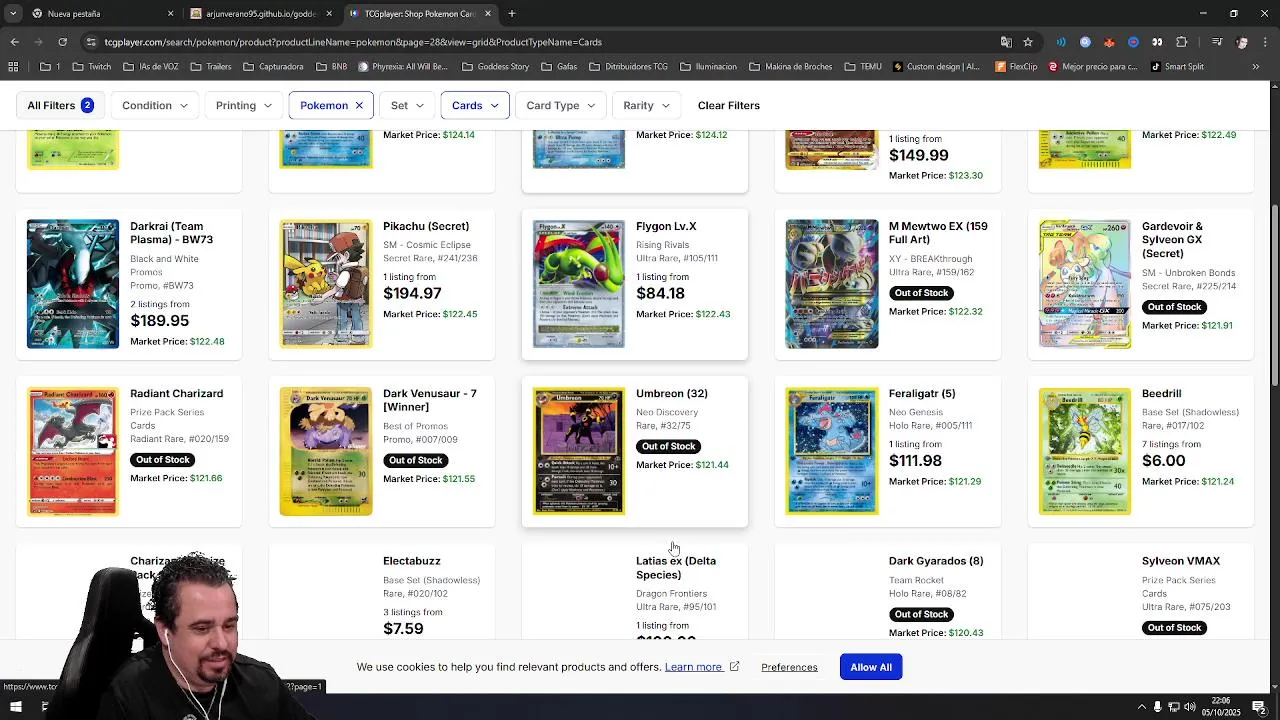Open the MetaMask fox extension icon
The height and width of the screenshot is (720, 1280).
tap(1109, 42)
